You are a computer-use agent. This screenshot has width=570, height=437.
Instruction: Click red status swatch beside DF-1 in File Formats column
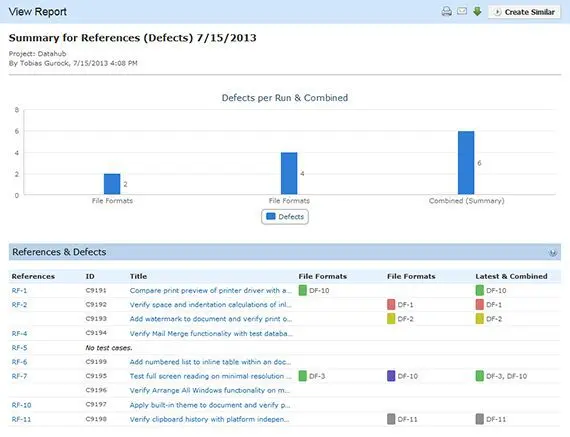391,304
